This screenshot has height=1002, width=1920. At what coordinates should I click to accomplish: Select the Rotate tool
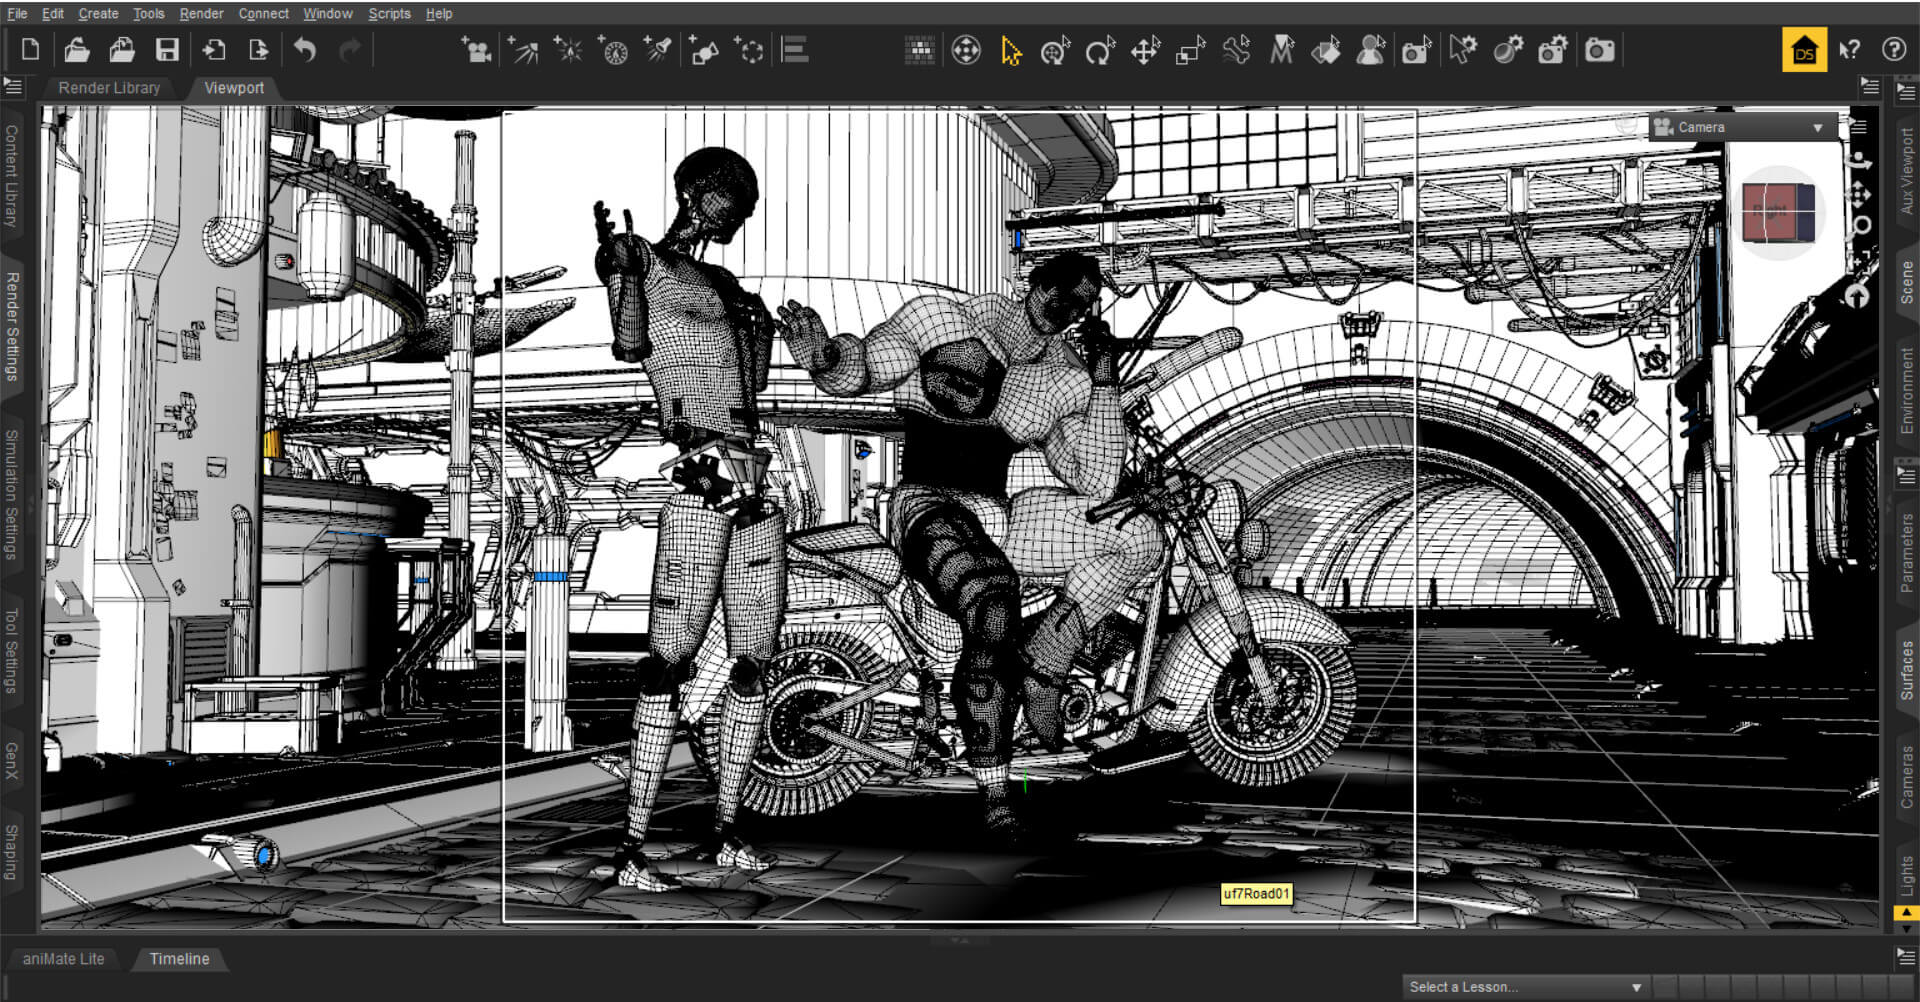pos(1100,50)
